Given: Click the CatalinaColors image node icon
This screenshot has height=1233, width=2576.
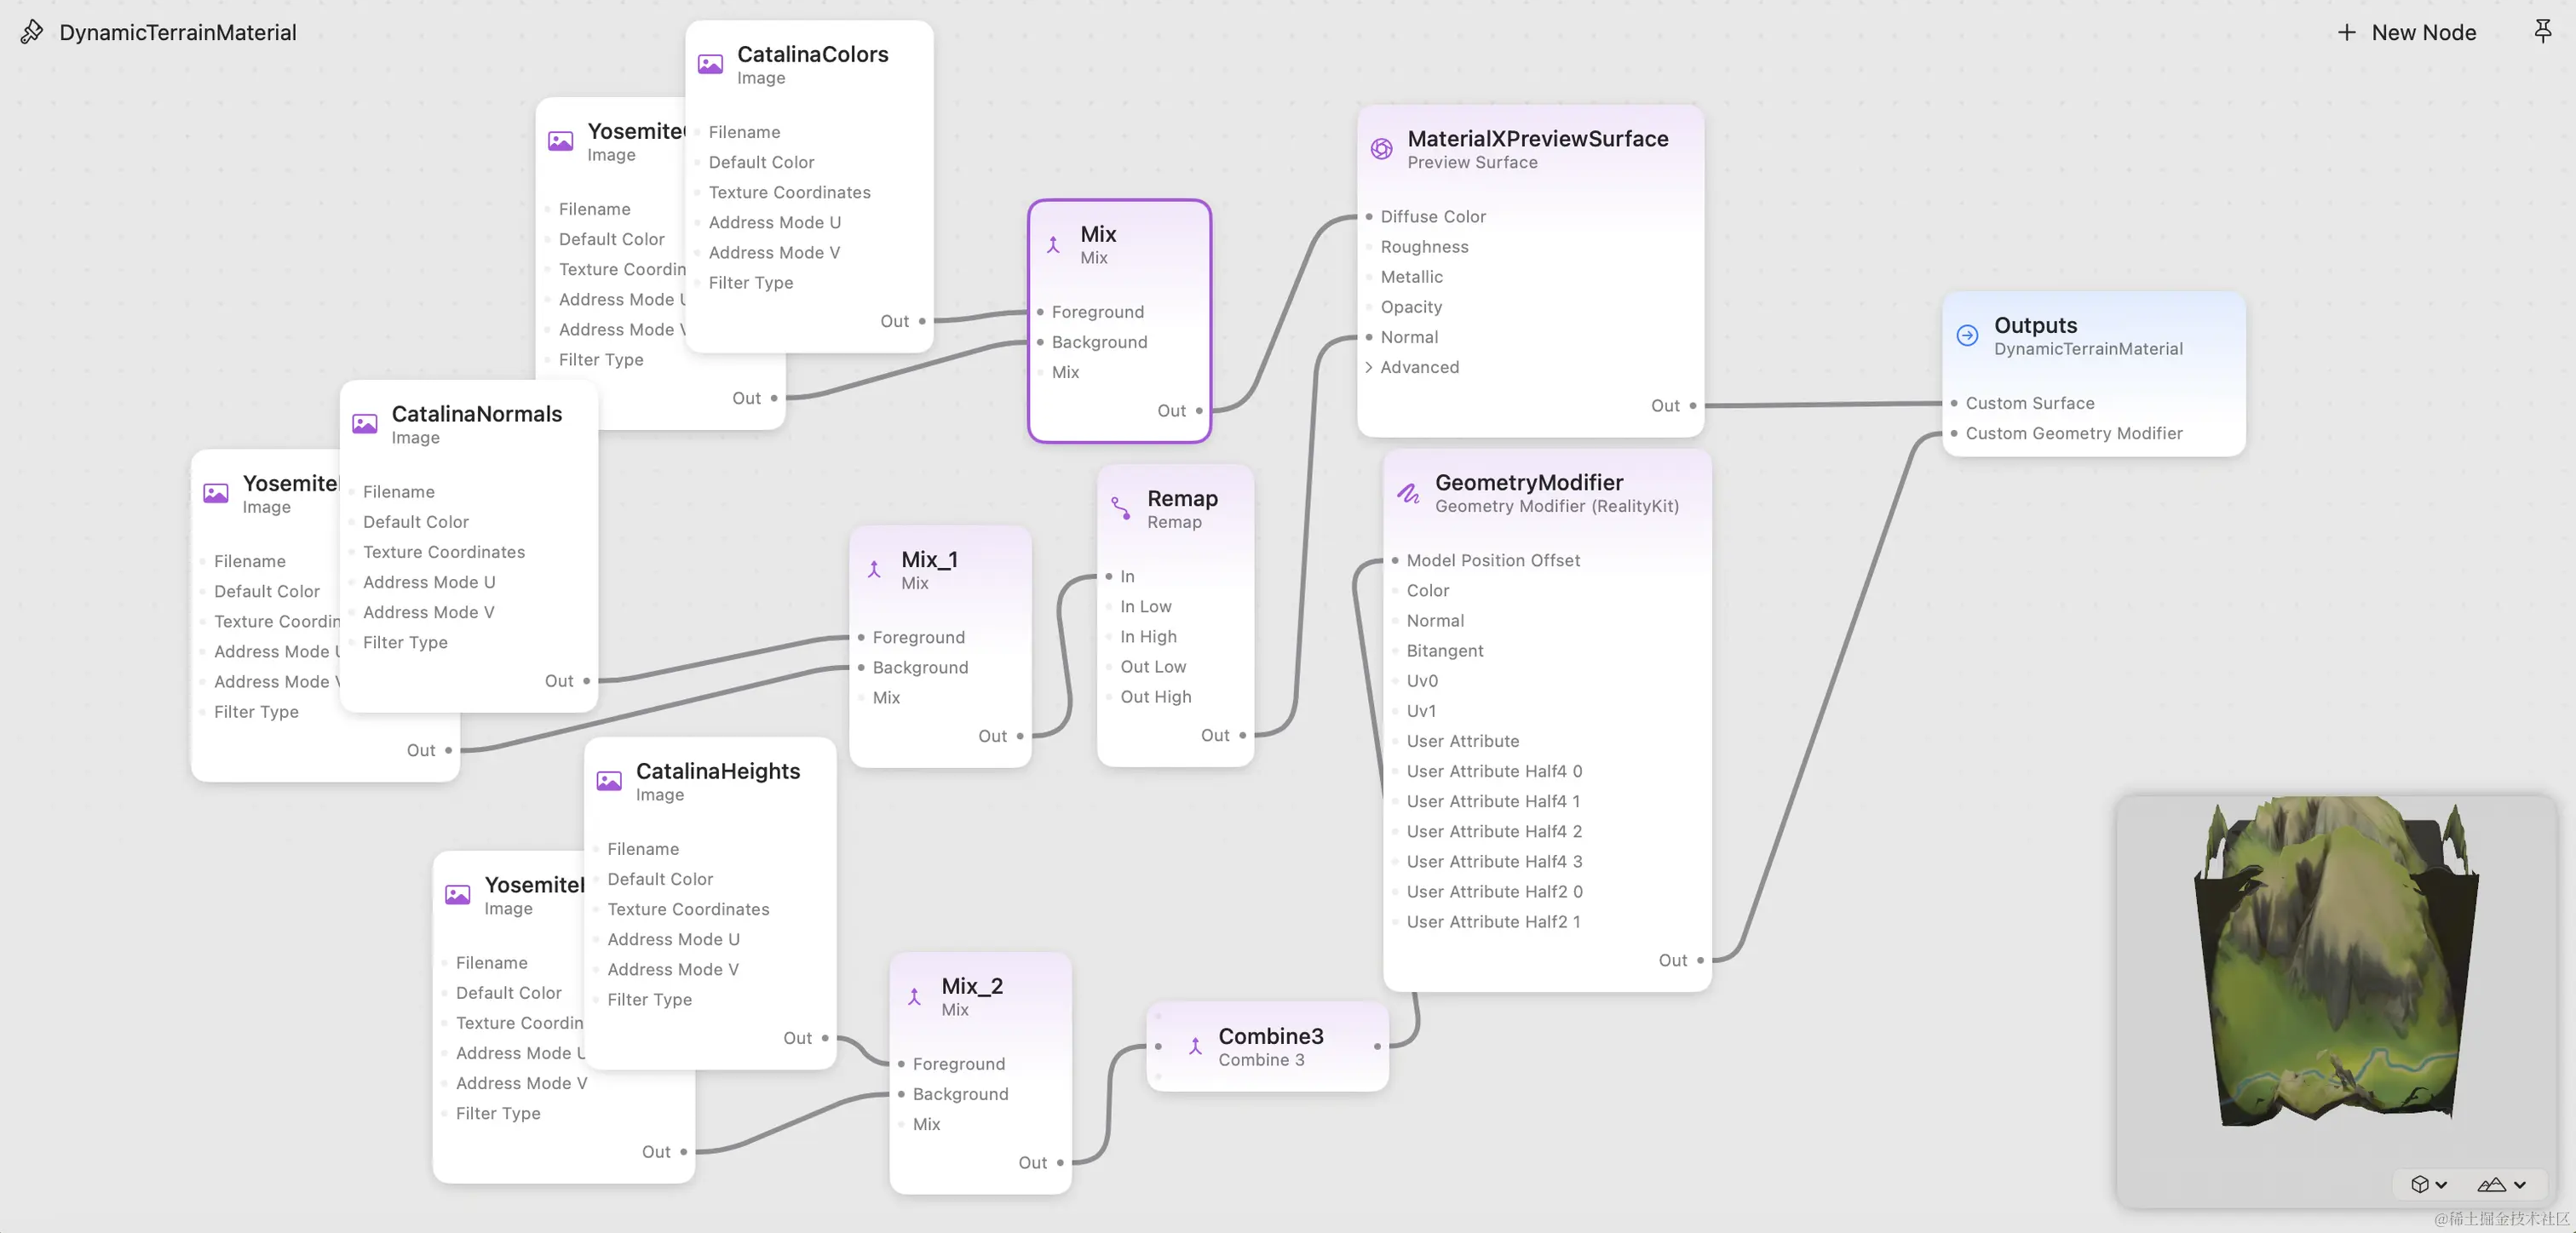Looking at the screenshot, I should pos(710,64).
